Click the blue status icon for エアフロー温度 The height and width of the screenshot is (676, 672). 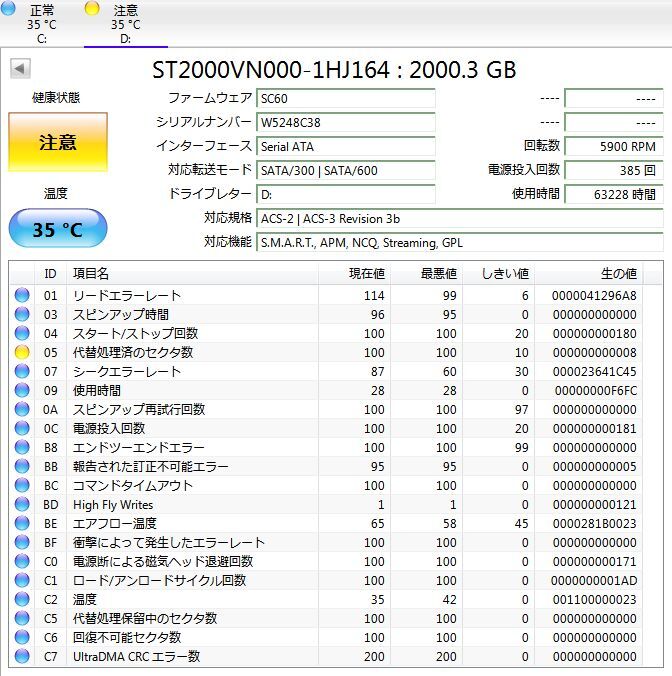click(22, 524)
